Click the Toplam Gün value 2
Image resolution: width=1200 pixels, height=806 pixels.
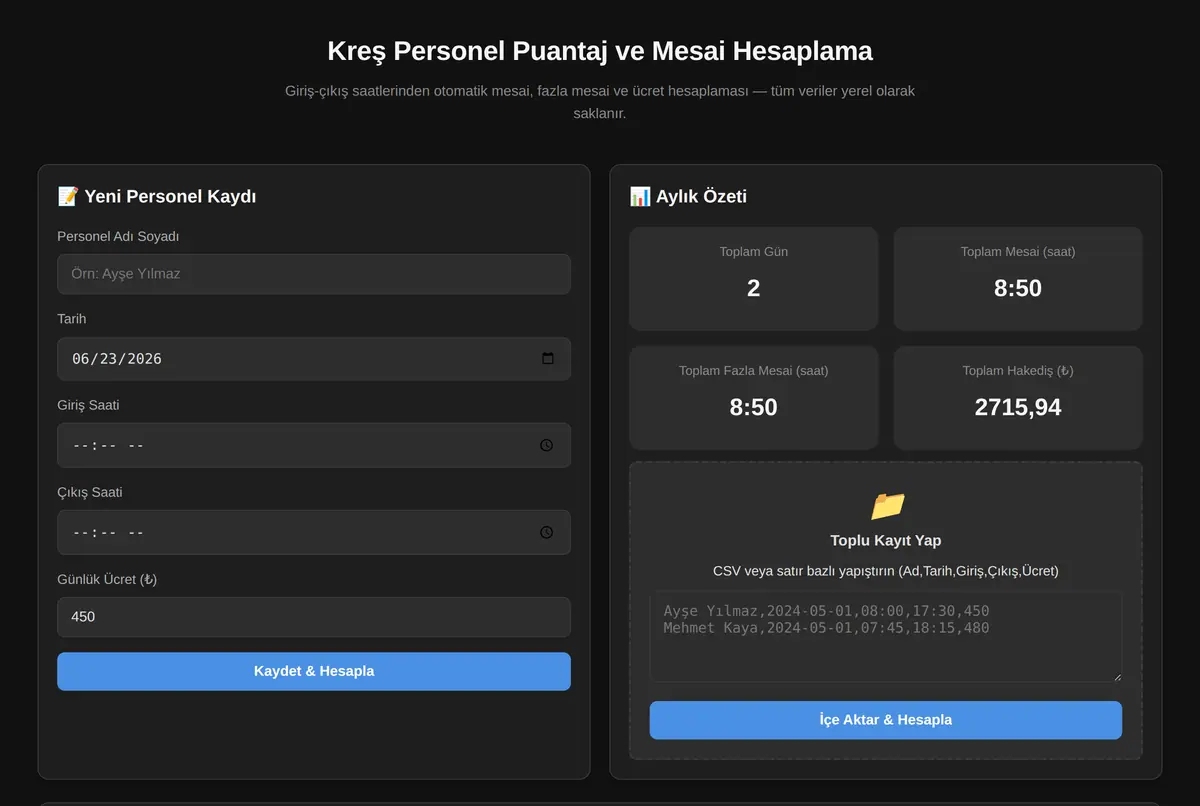(x=754, y=288)
